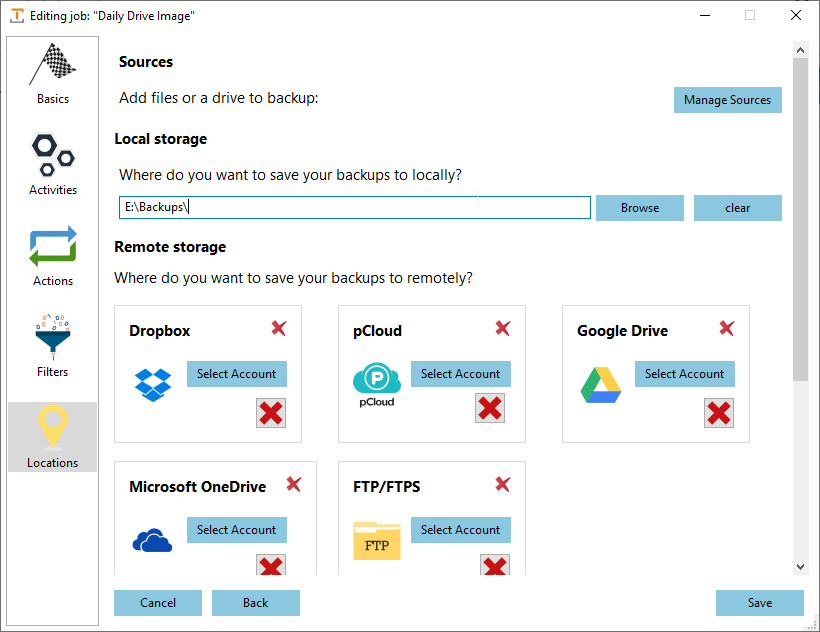Select the FTP folder icon
Image resolution: width=820 pixels, height=632 pixels.
click(376, 538)
